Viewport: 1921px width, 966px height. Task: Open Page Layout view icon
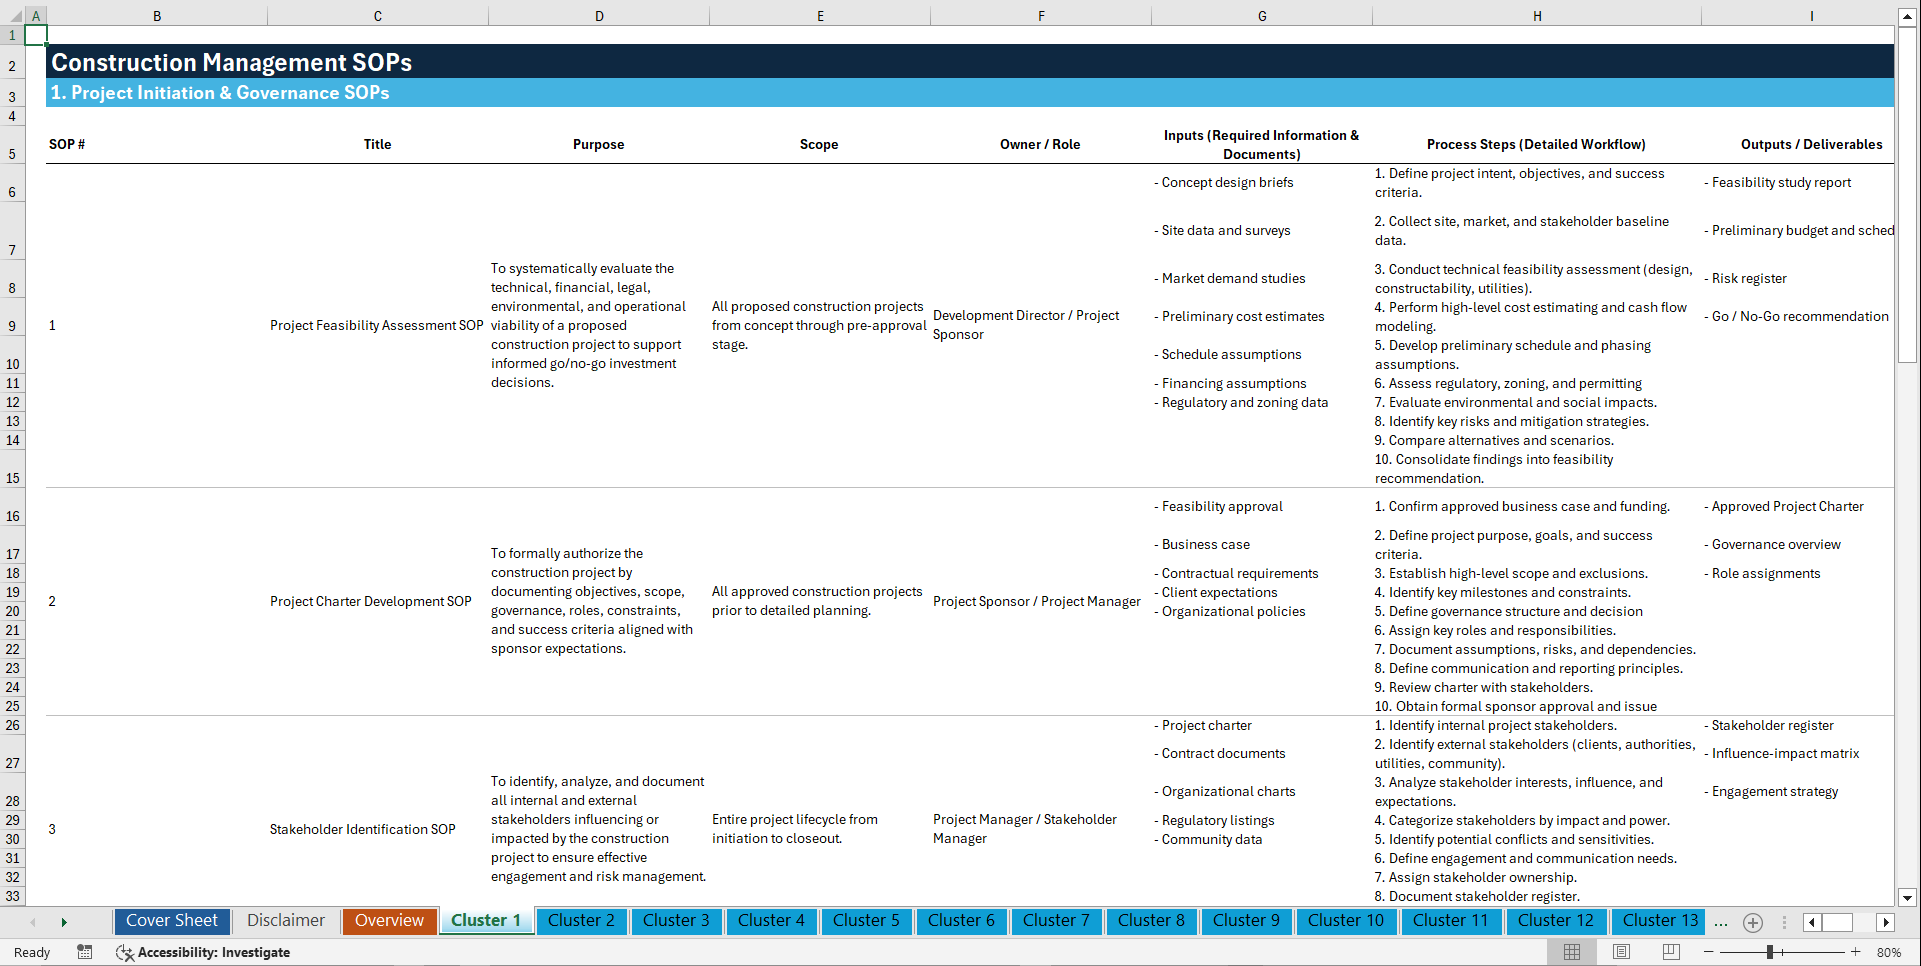point(1620,952)
